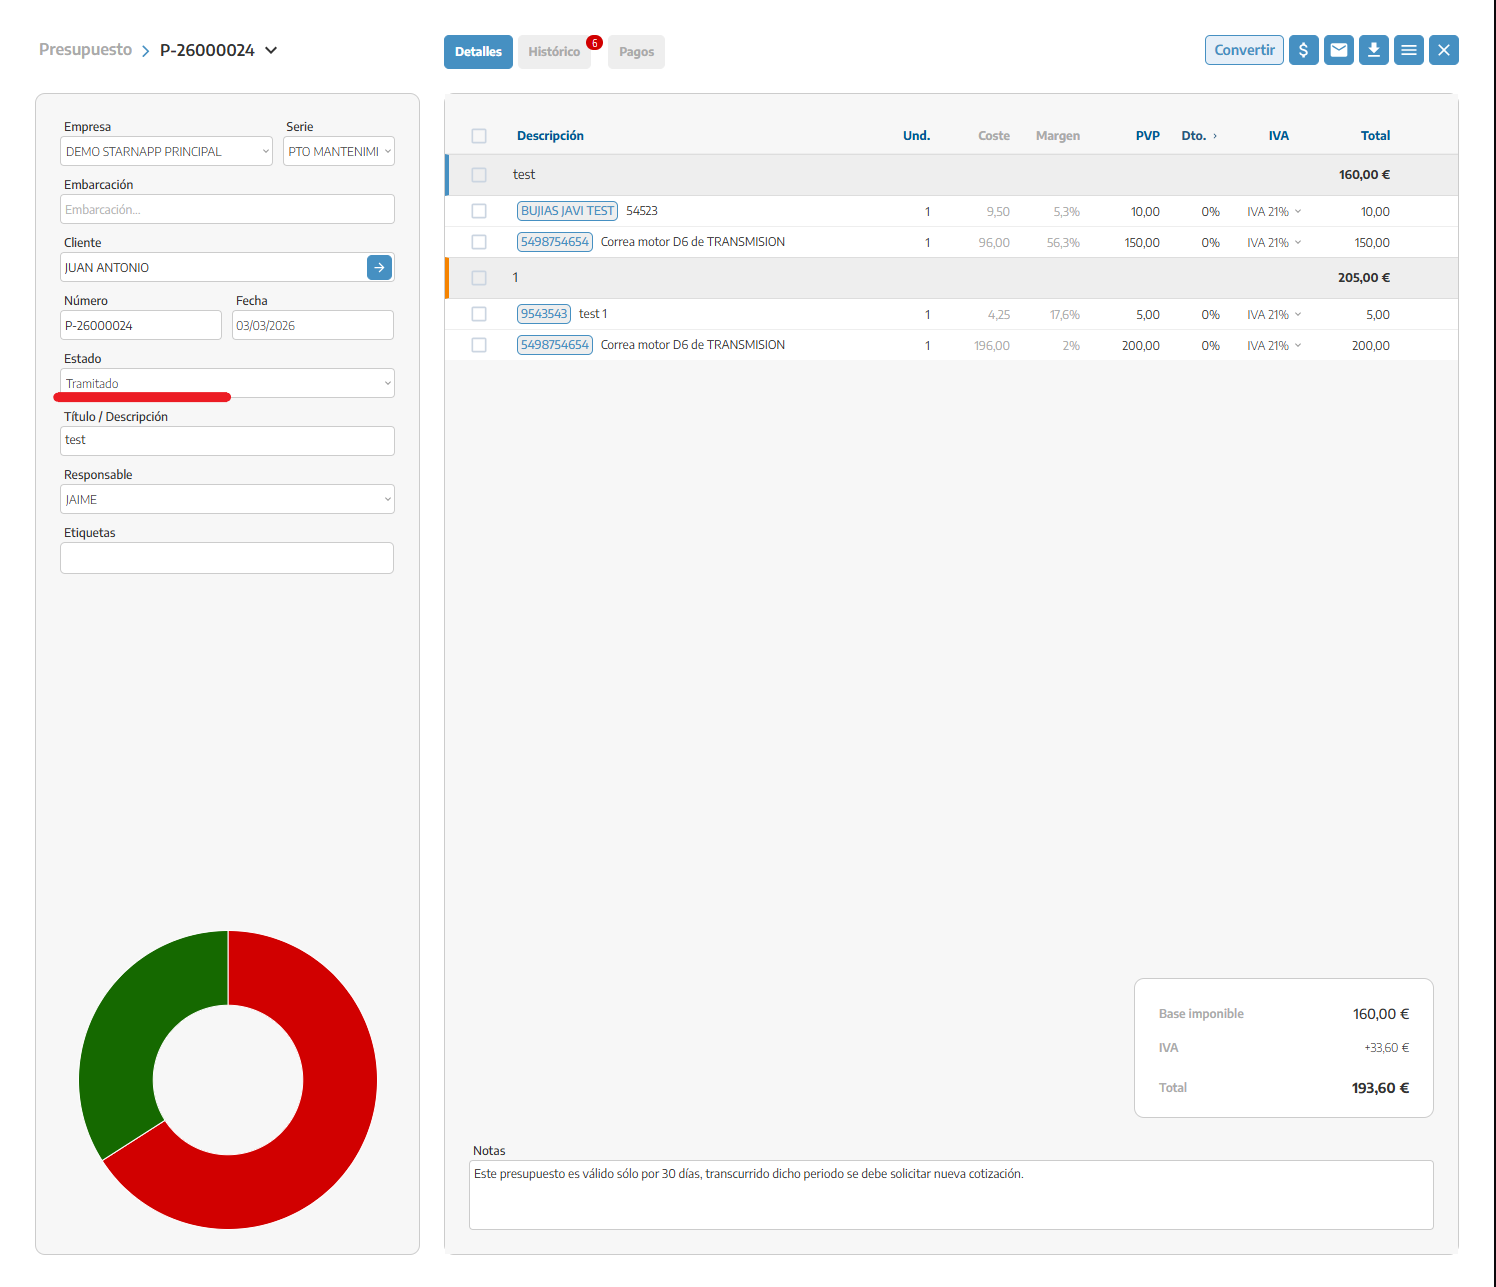Close the budget with X icon

point(1444,50)
